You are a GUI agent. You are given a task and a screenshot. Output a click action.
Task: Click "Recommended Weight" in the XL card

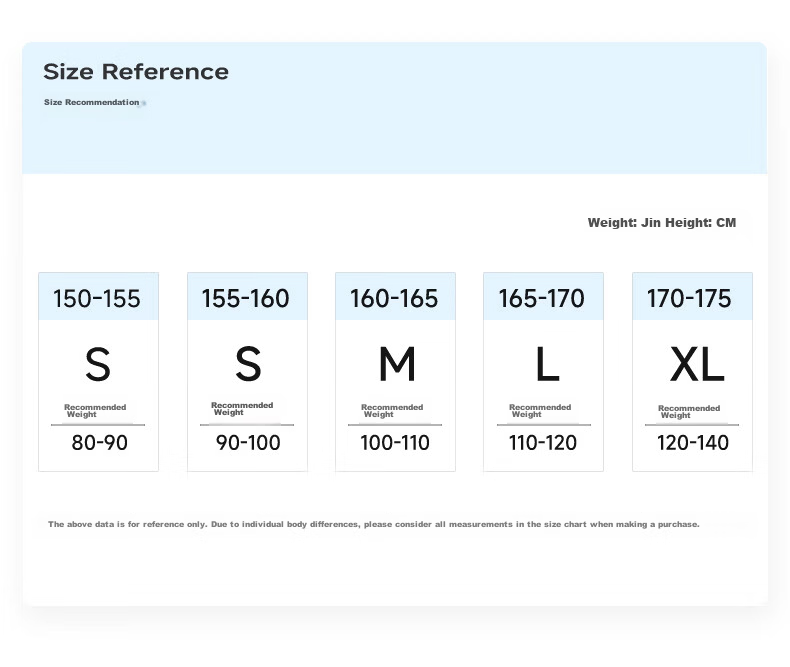[689, 412]
